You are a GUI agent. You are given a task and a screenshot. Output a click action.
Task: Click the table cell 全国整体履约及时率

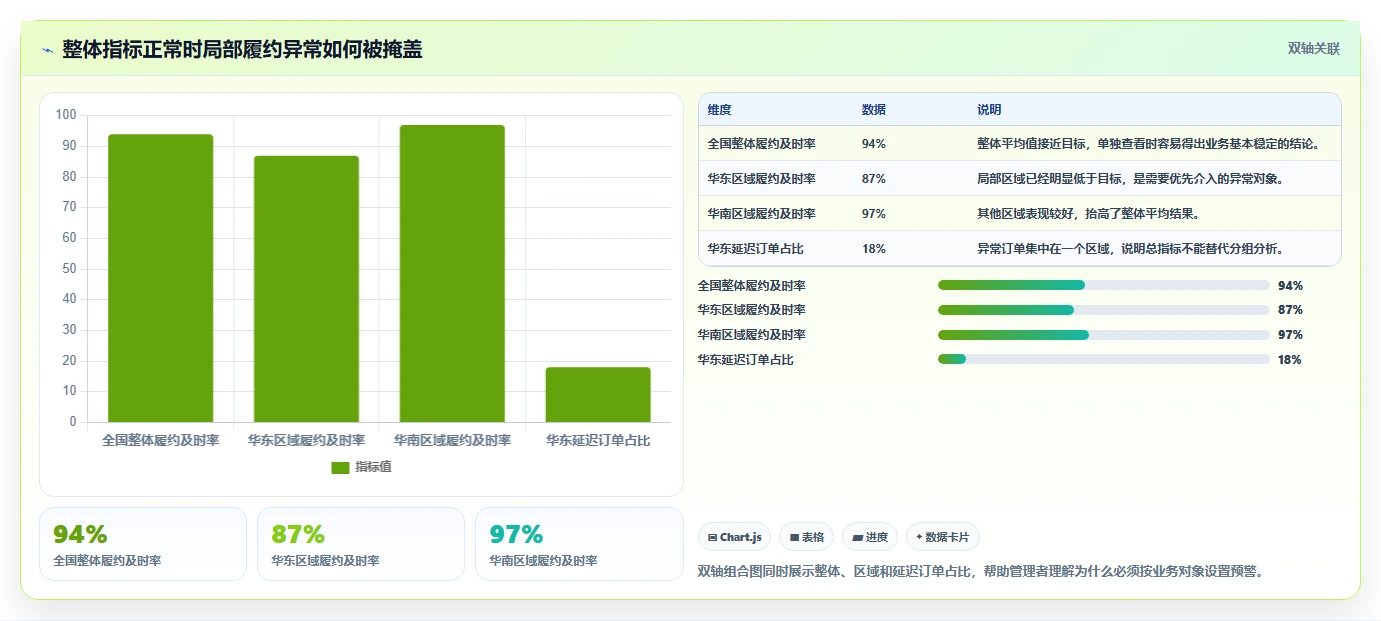(761, 144)
